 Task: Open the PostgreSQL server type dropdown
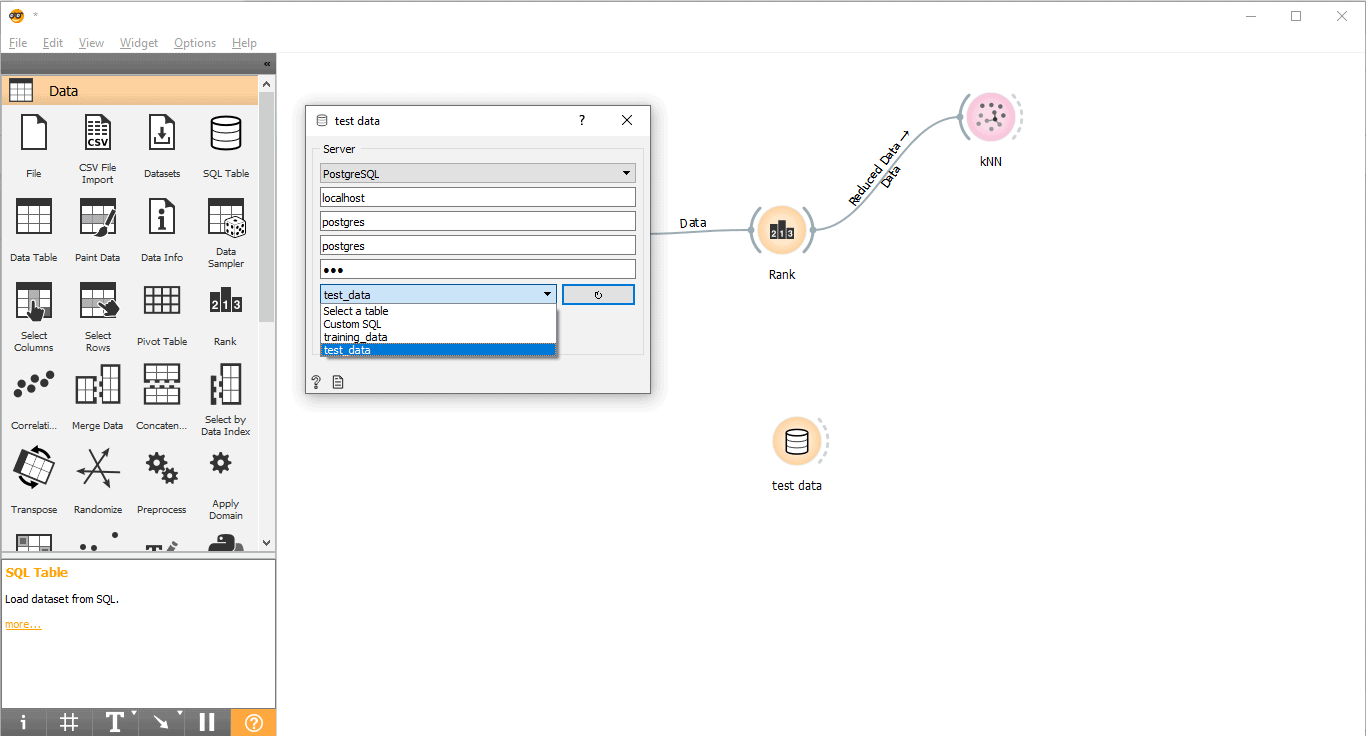(x=478, y=174)
